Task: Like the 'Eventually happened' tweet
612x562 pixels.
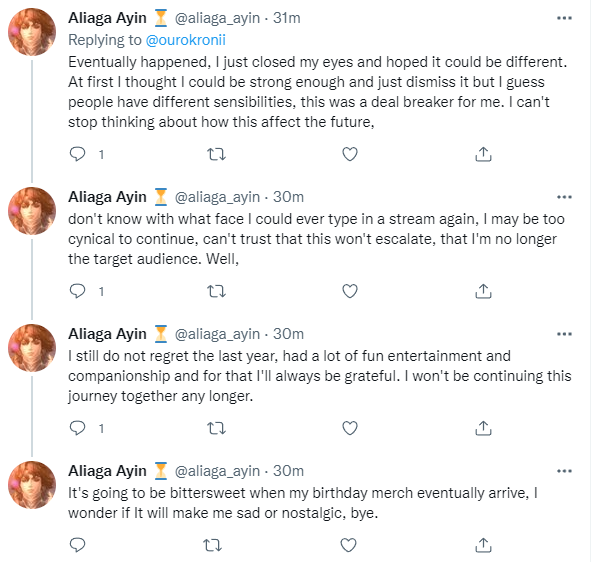Action: pyautogui.click(x=350, y=154)
